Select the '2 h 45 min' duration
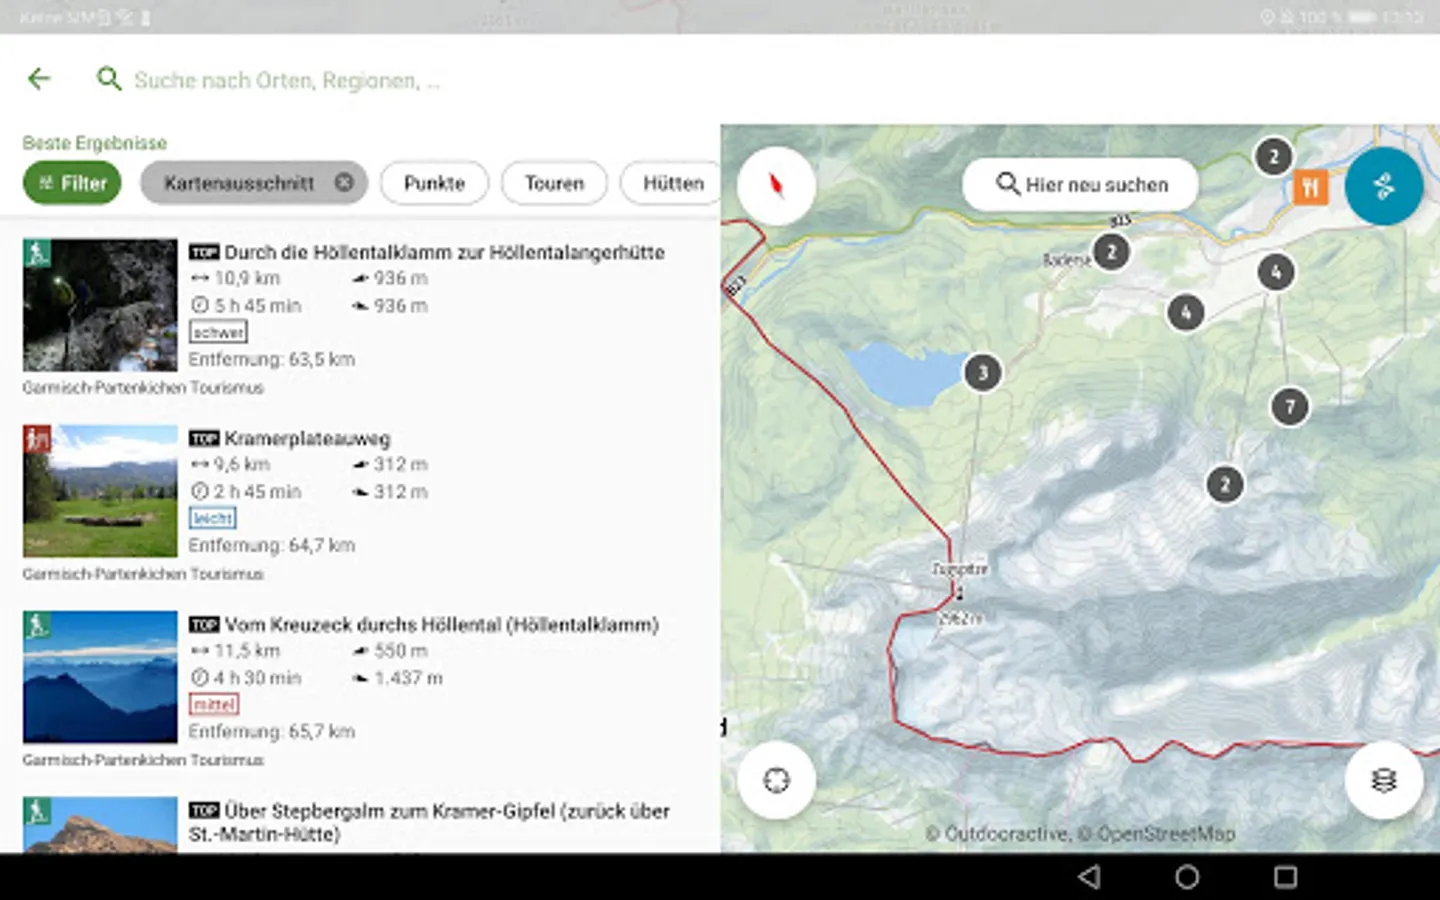 click(x=257, y=492)
